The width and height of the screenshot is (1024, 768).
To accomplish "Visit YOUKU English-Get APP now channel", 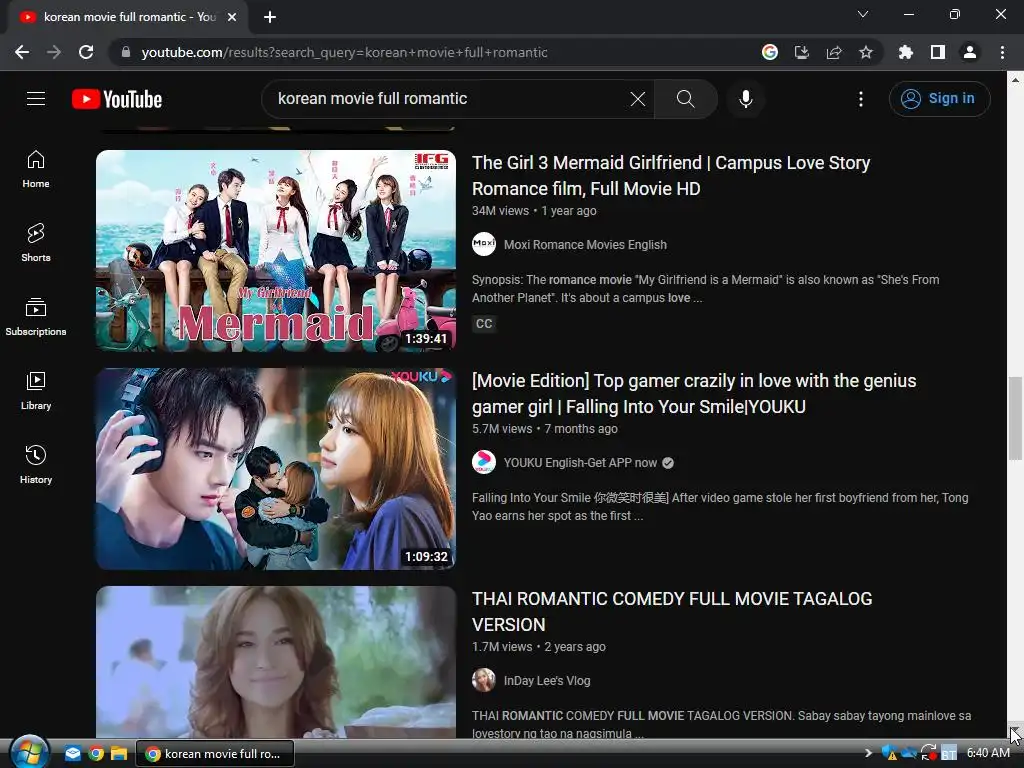I will (580, 463).
